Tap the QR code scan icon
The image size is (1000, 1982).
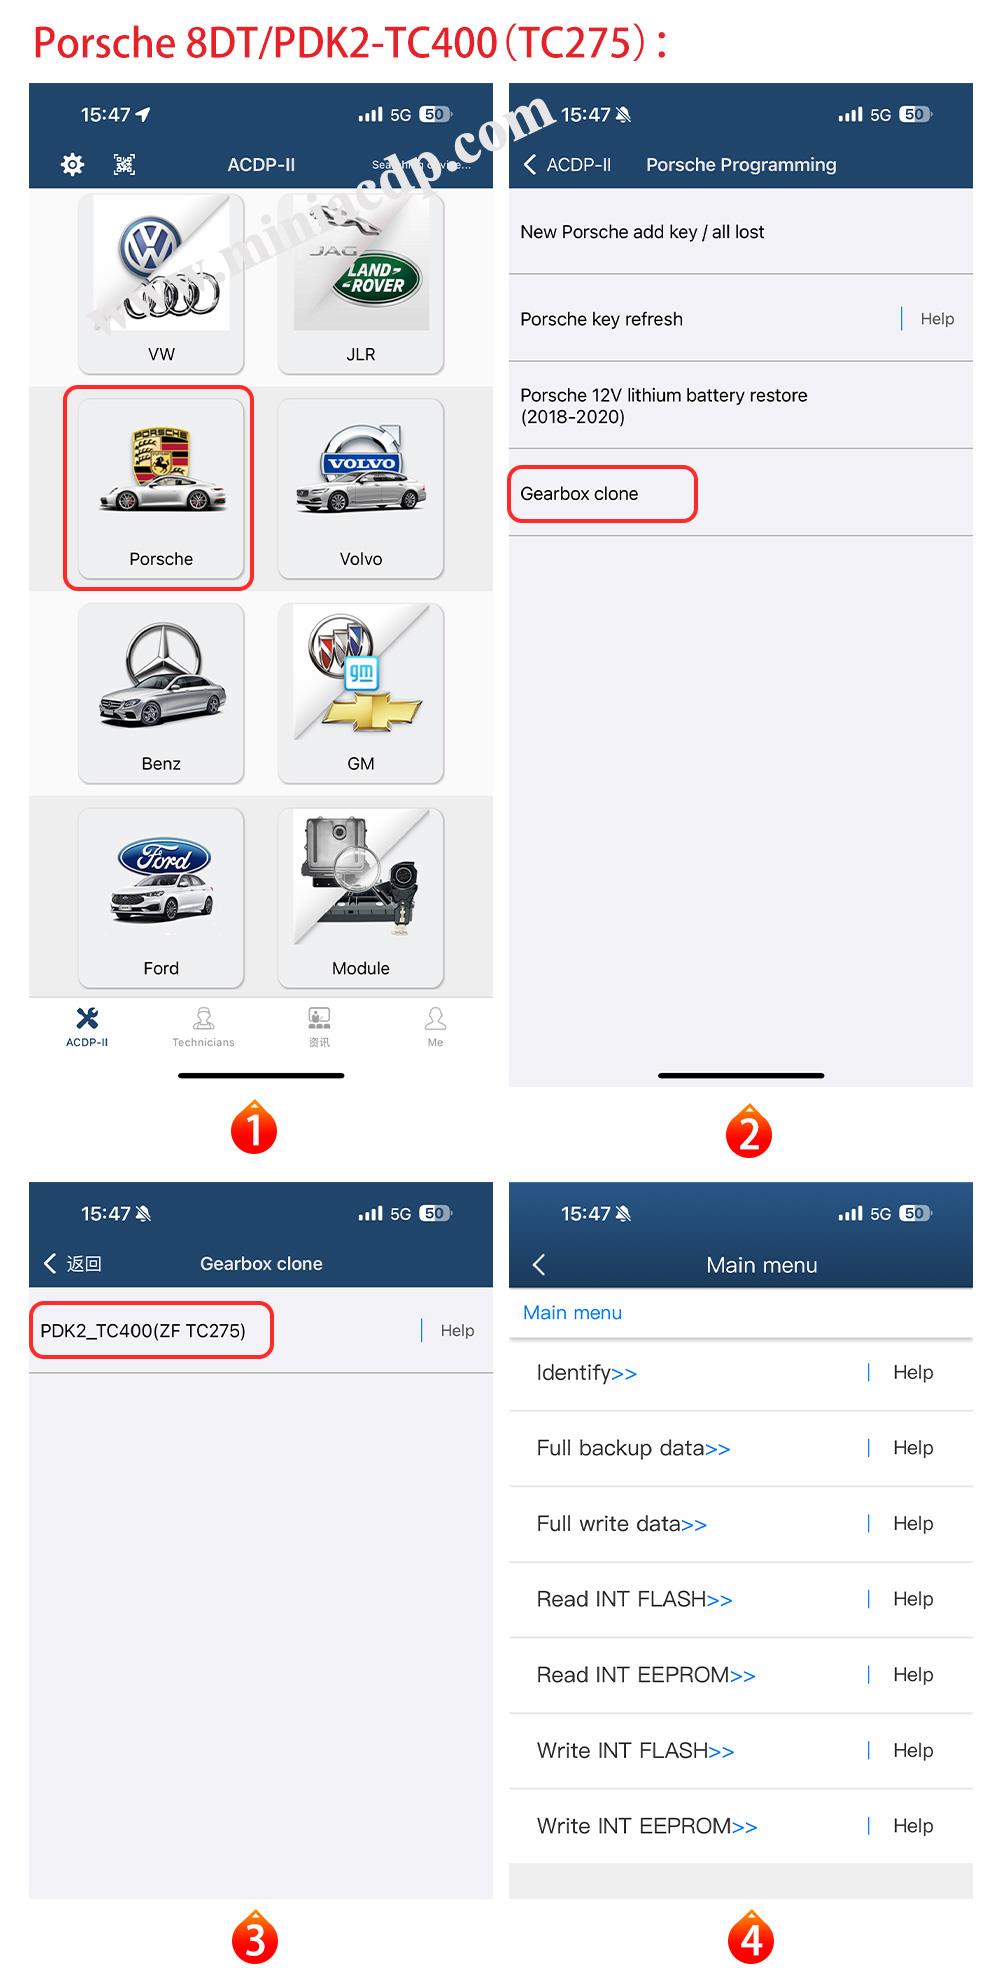coord(124,165)
